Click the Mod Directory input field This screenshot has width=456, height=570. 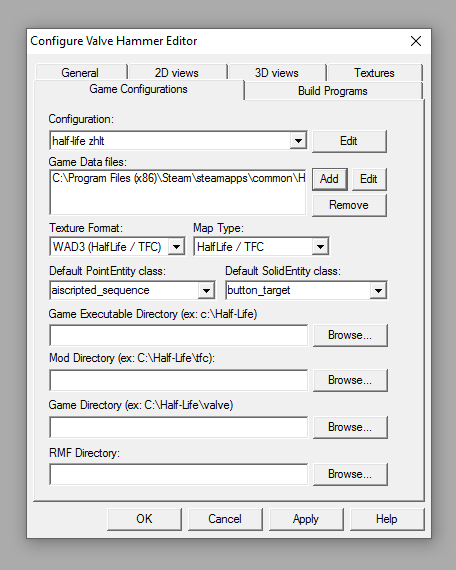(179, 380)
